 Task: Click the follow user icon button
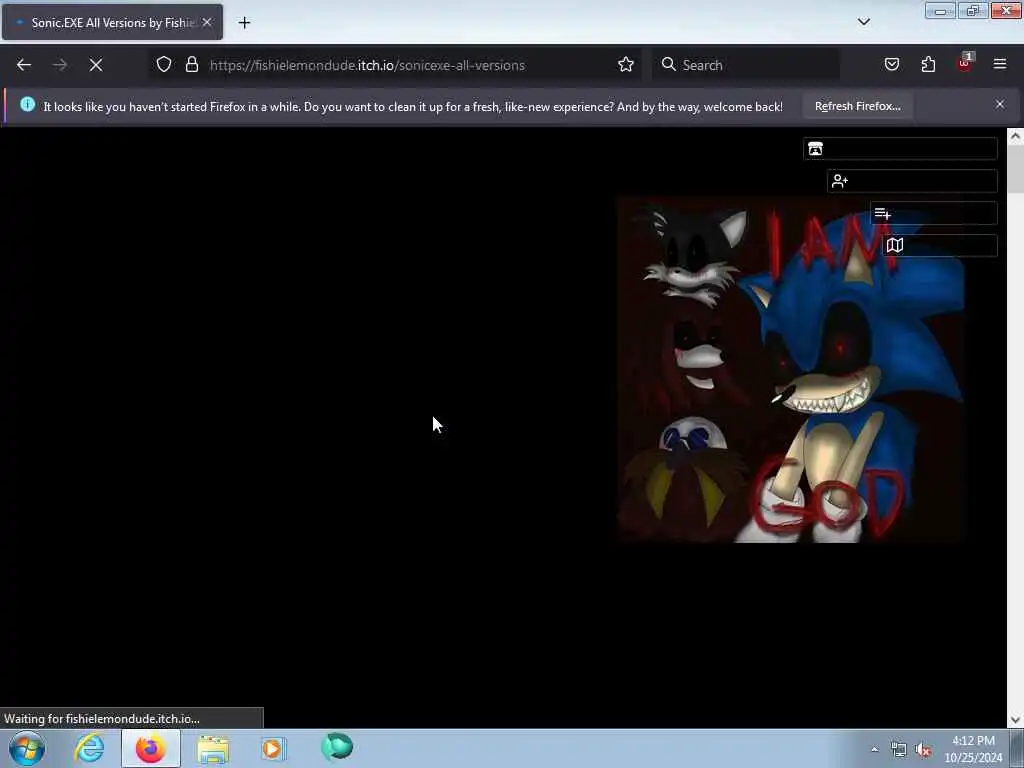912,181
